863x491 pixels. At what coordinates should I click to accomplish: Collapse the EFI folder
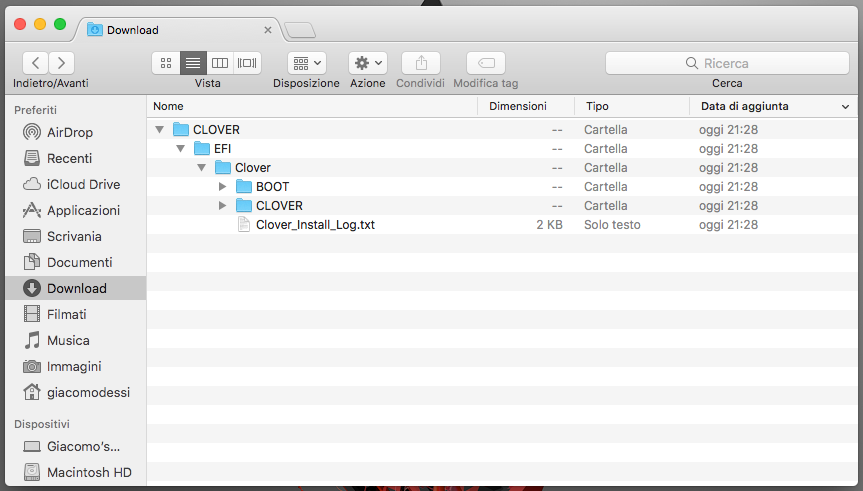181,149
